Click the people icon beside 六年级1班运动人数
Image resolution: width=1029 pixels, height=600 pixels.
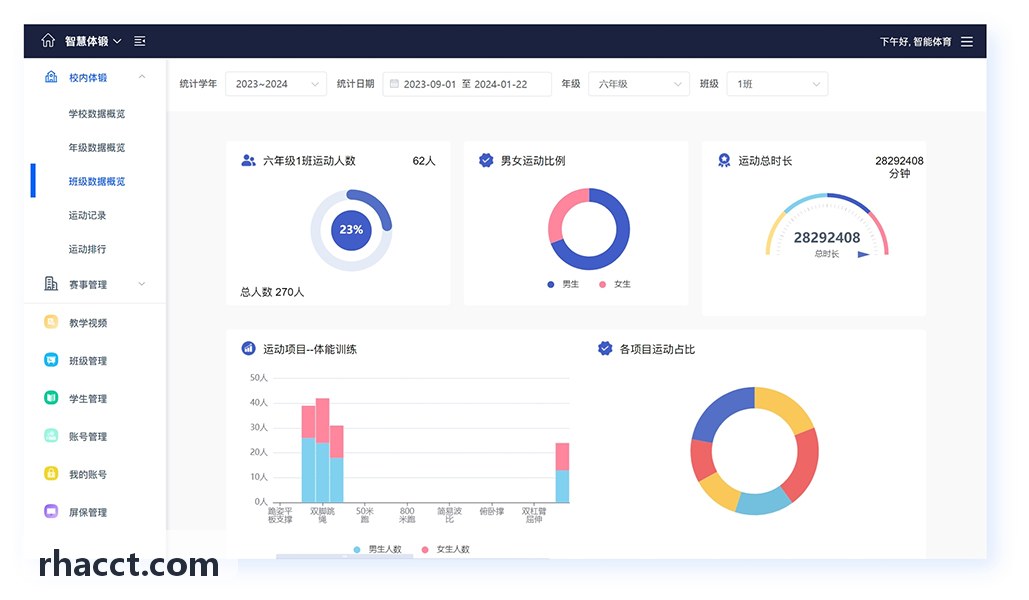tap(248, 160)
